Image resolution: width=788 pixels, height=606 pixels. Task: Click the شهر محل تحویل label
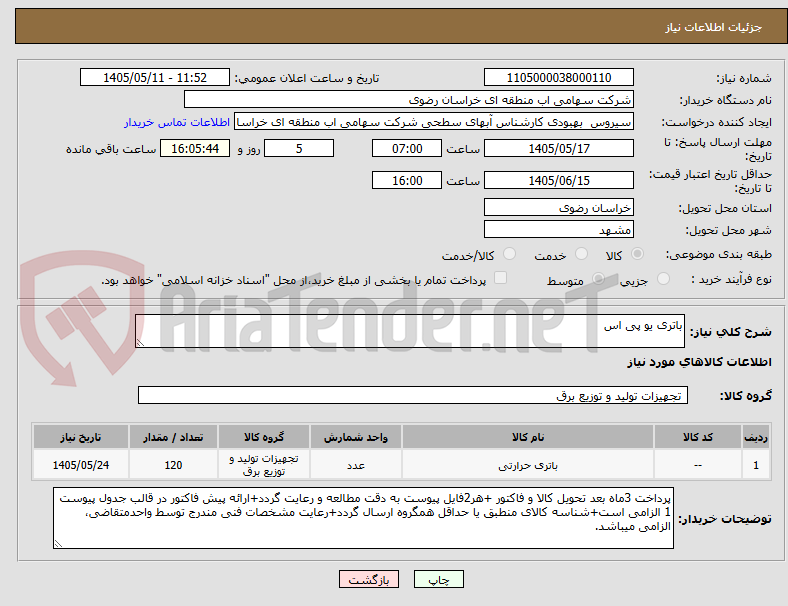pos(729,230)
